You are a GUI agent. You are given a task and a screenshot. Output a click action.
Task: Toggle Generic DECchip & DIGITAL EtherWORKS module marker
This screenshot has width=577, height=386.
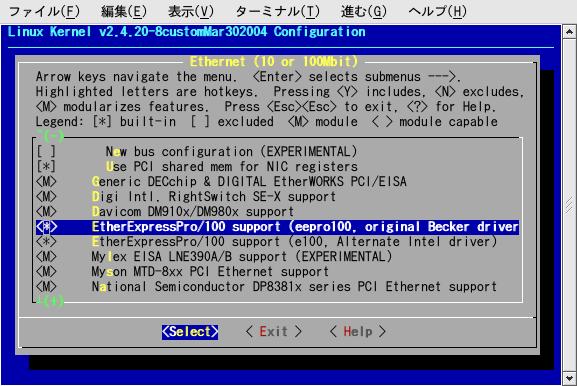coord(46,181)
